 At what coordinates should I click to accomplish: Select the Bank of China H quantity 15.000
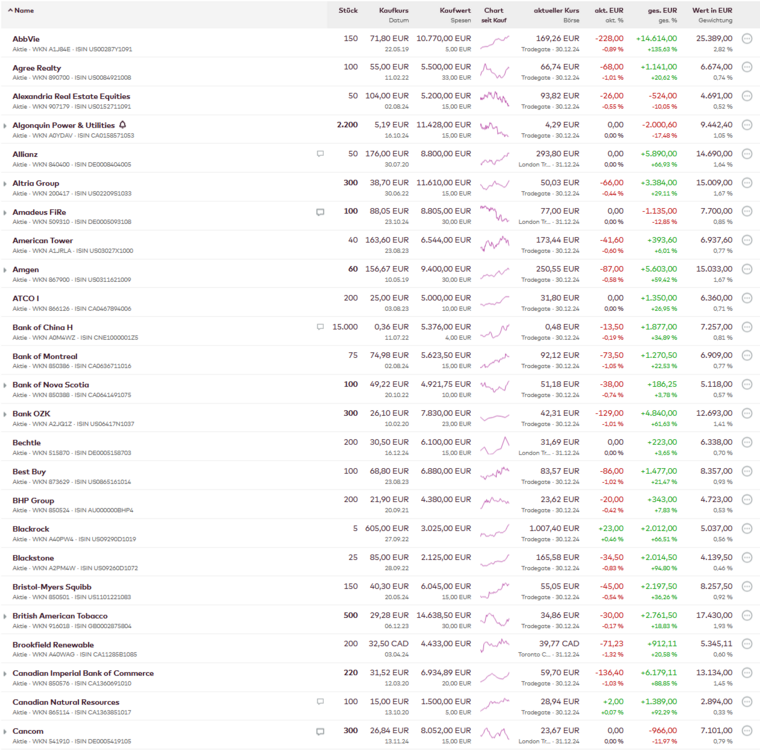345,327
